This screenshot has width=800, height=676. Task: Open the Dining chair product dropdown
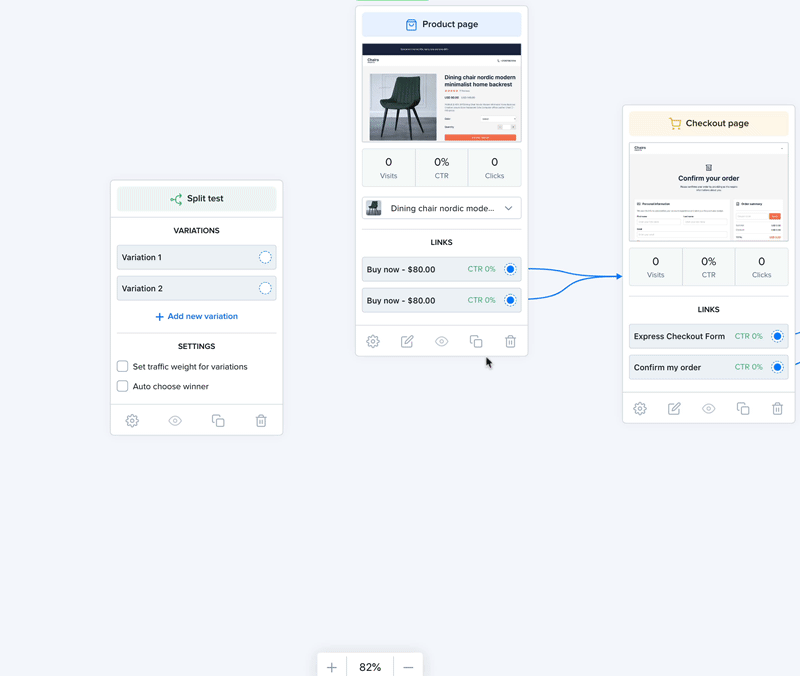coord(441,208)
